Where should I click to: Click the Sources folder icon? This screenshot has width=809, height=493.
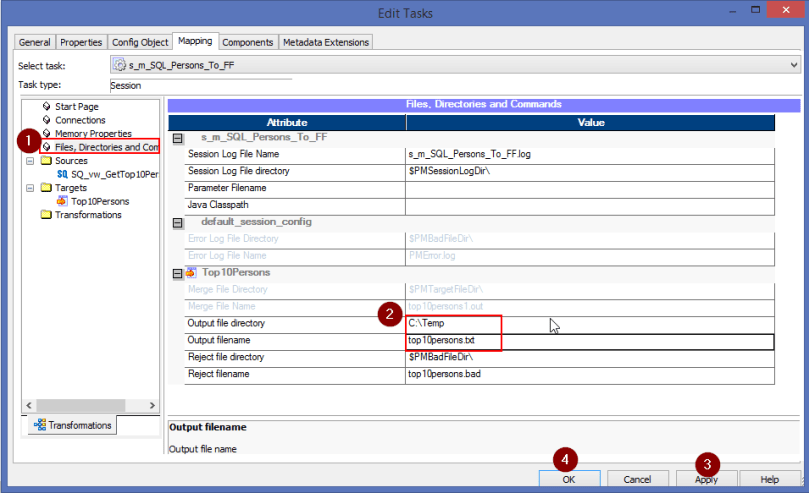coord(46,161)
